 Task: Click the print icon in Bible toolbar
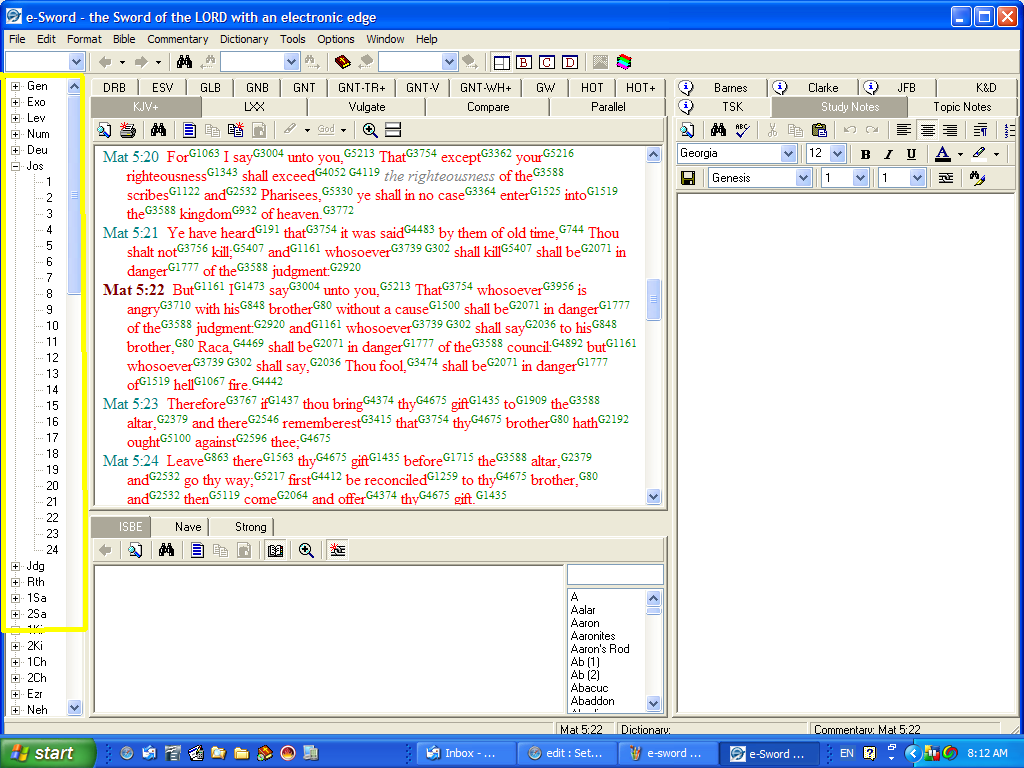pyautogui.click(x=127, y=130)
